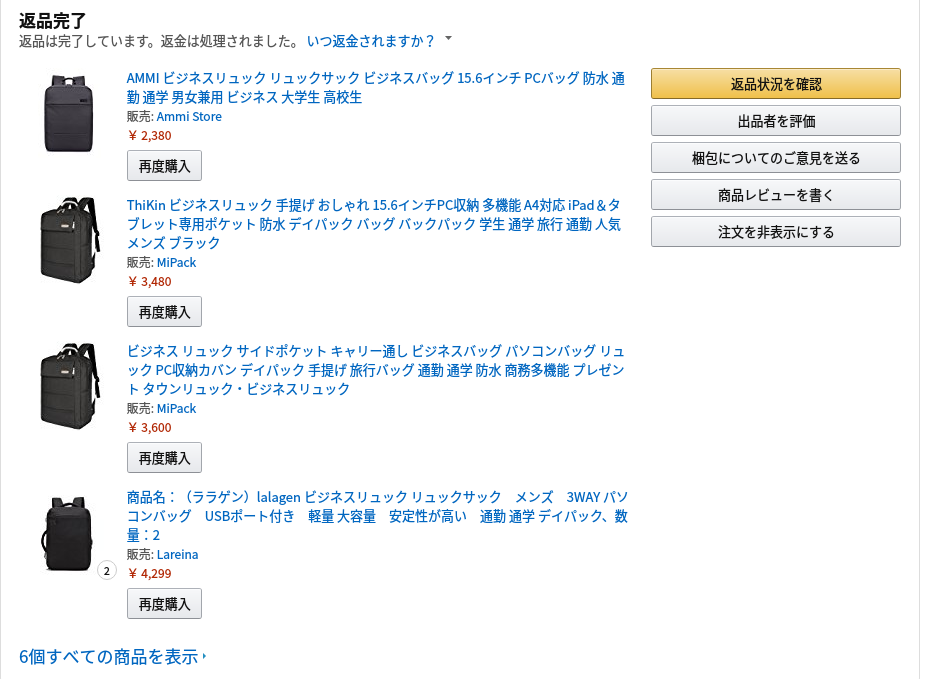Open the いつ返金されますか？ refund link
Viewport: 926px width, 679px height.
tap(371, 41)
